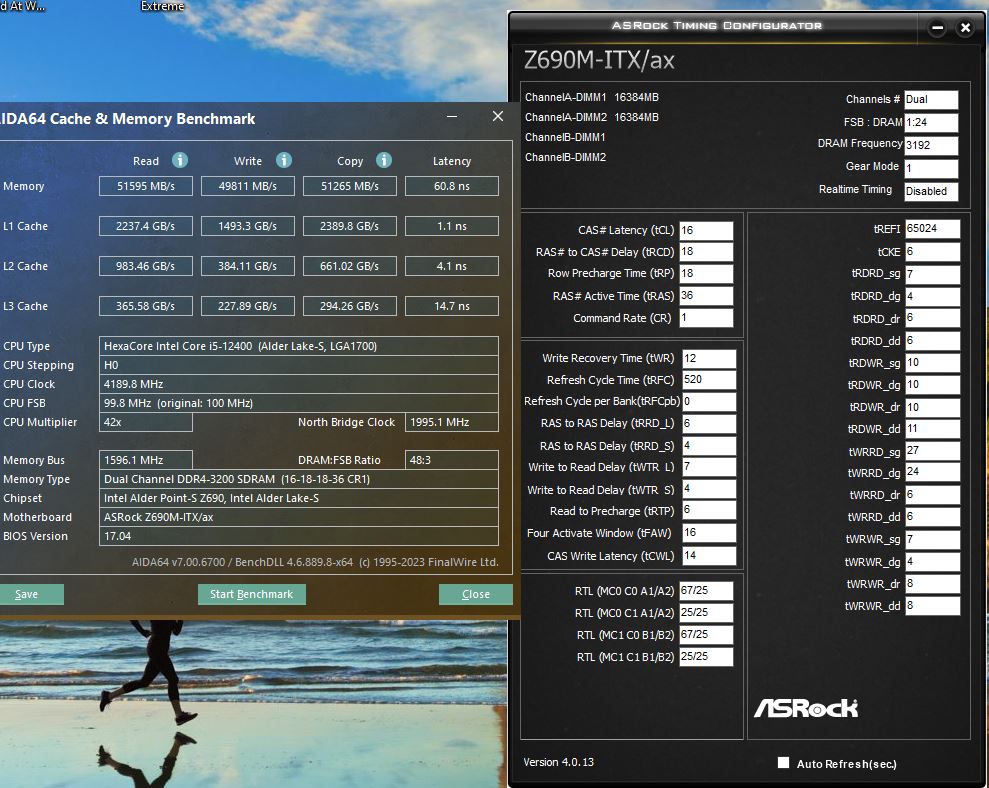Click the RTL (MC0 C1 A1/A2) field
Screen dimensions: 989x788
(x=706, y=613)
